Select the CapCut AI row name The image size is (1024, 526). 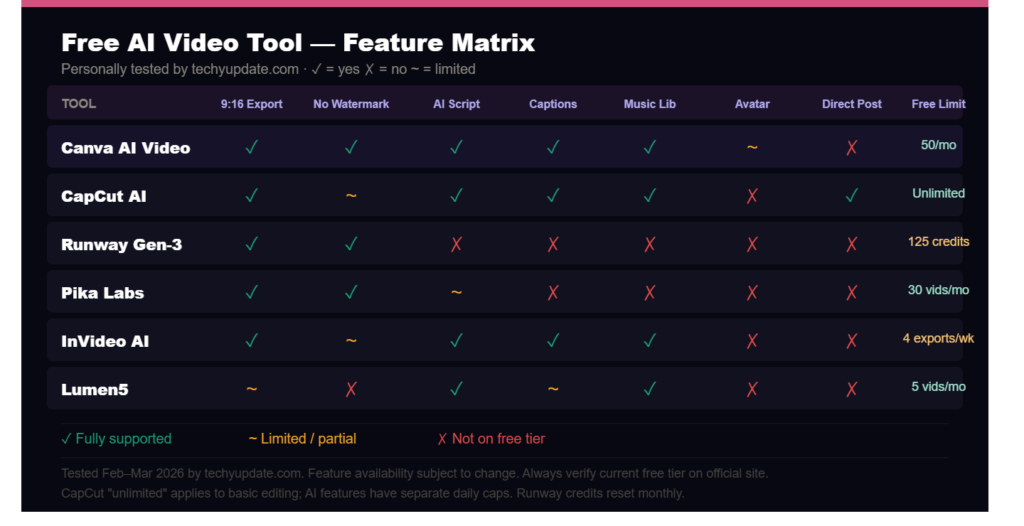point(103,197)
